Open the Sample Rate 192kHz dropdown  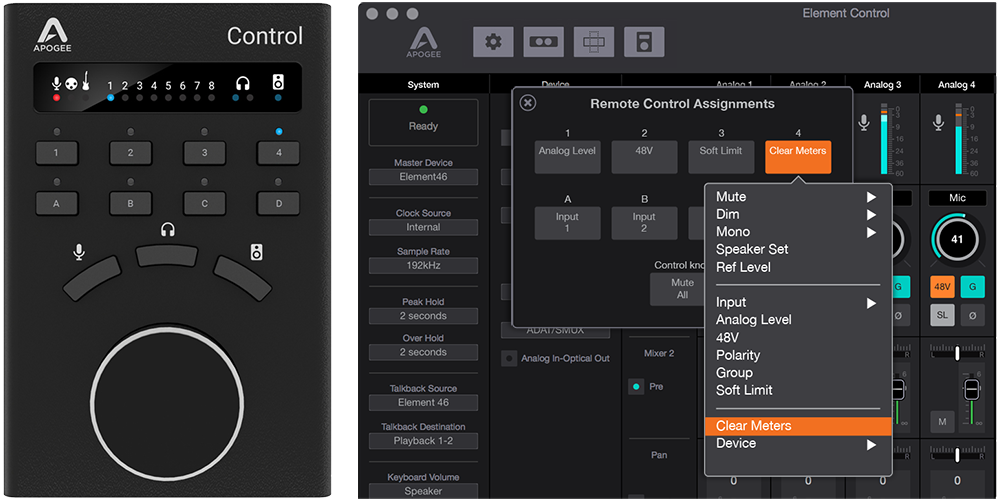pos(423,266)
